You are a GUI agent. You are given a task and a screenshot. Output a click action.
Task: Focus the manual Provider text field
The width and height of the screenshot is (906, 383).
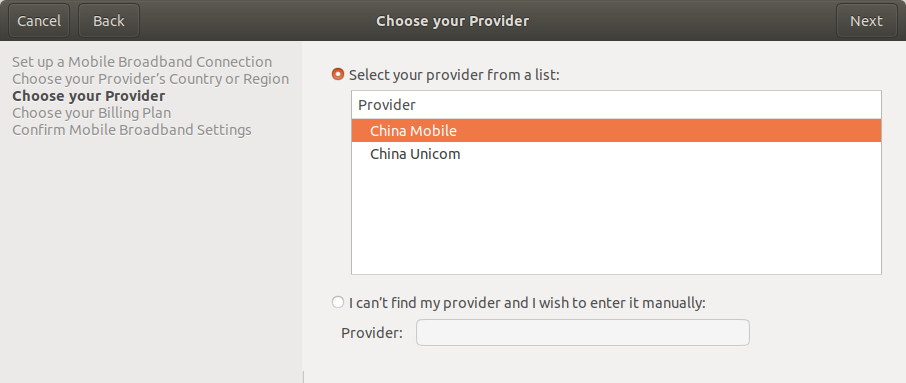(582, 333)
